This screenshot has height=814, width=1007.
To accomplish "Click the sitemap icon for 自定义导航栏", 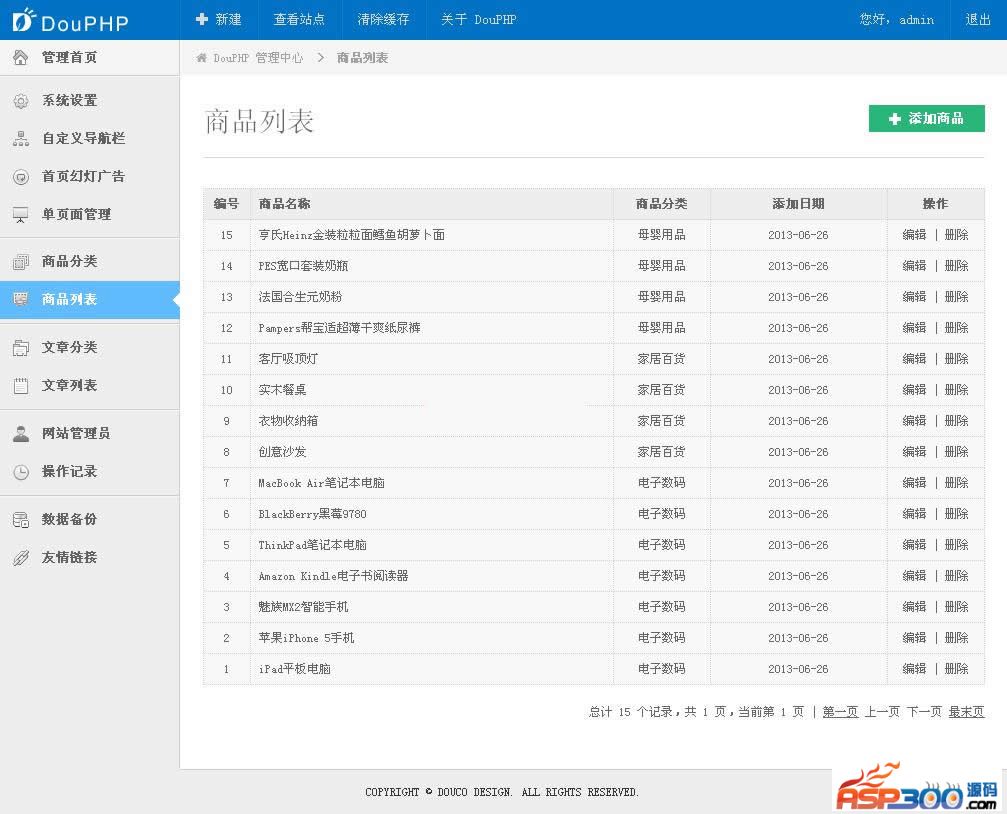I will [21, 139].
